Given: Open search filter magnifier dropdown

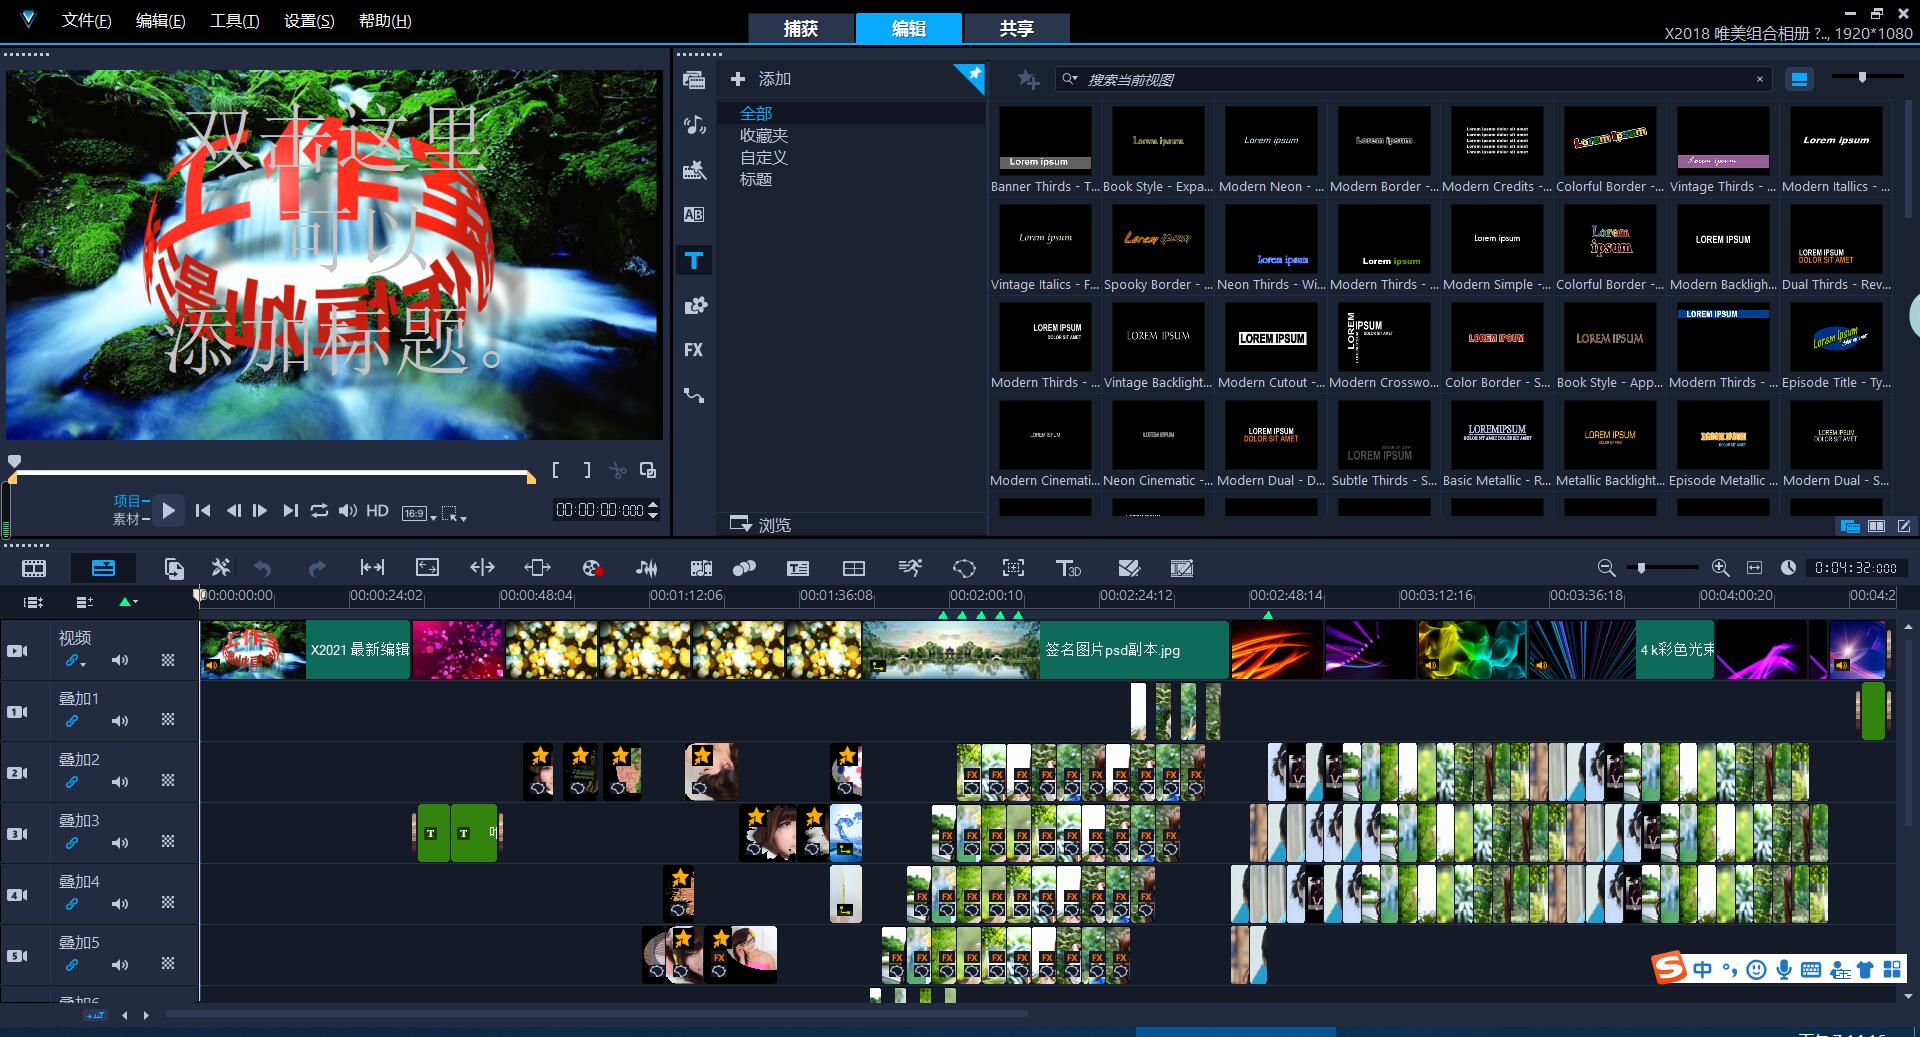Looking at the screenshot, I should pyautogui.click(x=1070, y=79).
